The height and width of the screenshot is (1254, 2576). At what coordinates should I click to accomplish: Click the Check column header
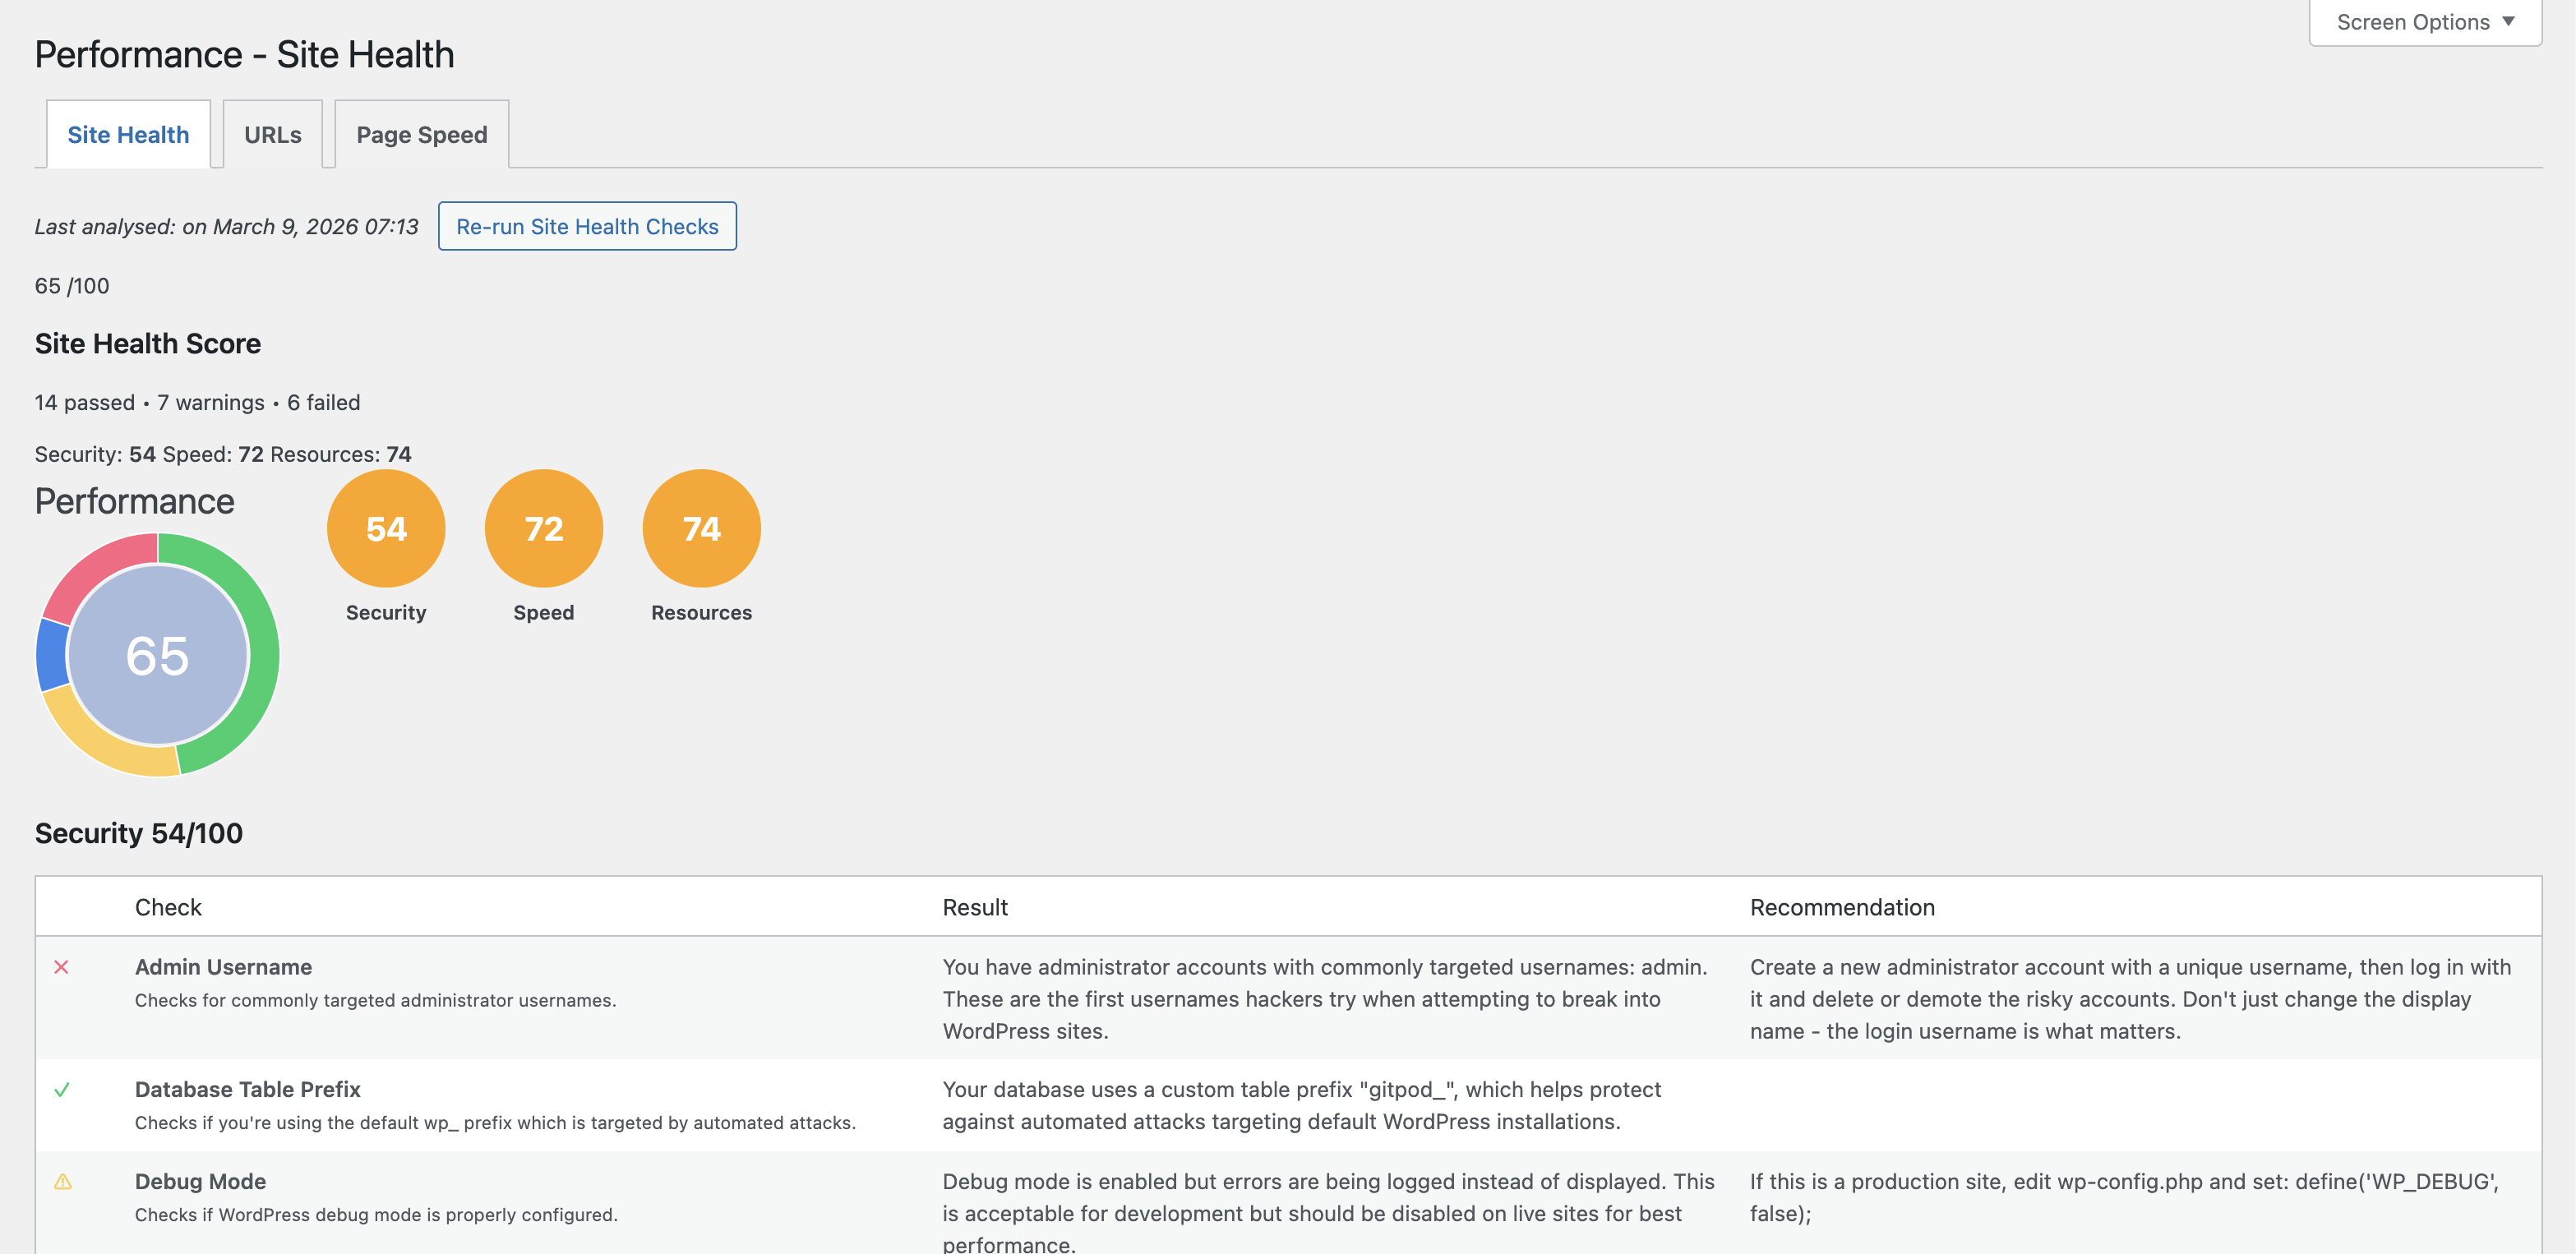(x=168, y=907)
